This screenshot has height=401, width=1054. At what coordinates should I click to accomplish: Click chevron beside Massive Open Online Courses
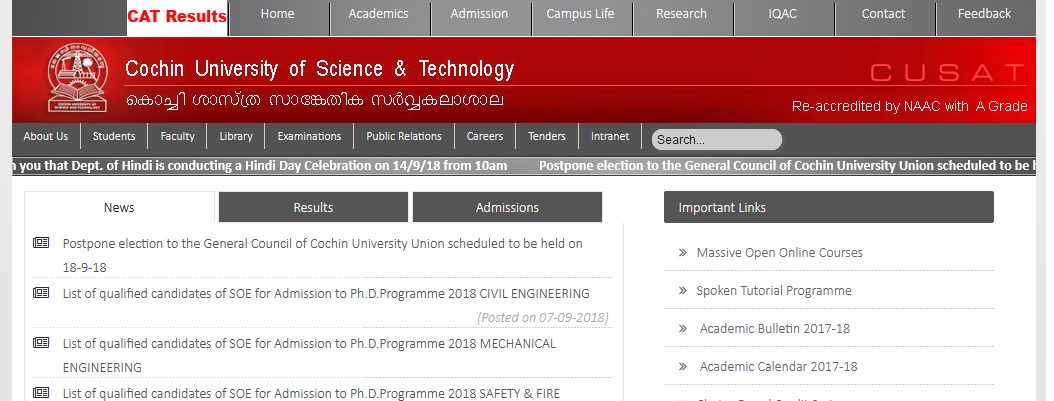tap(683, 253)
